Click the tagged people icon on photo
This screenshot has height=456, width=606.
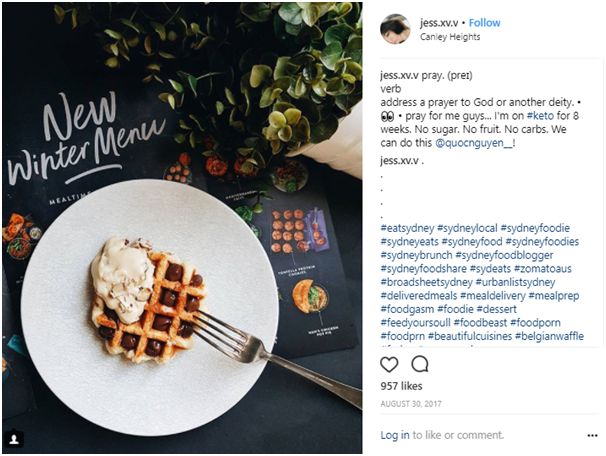pos(14,439)
